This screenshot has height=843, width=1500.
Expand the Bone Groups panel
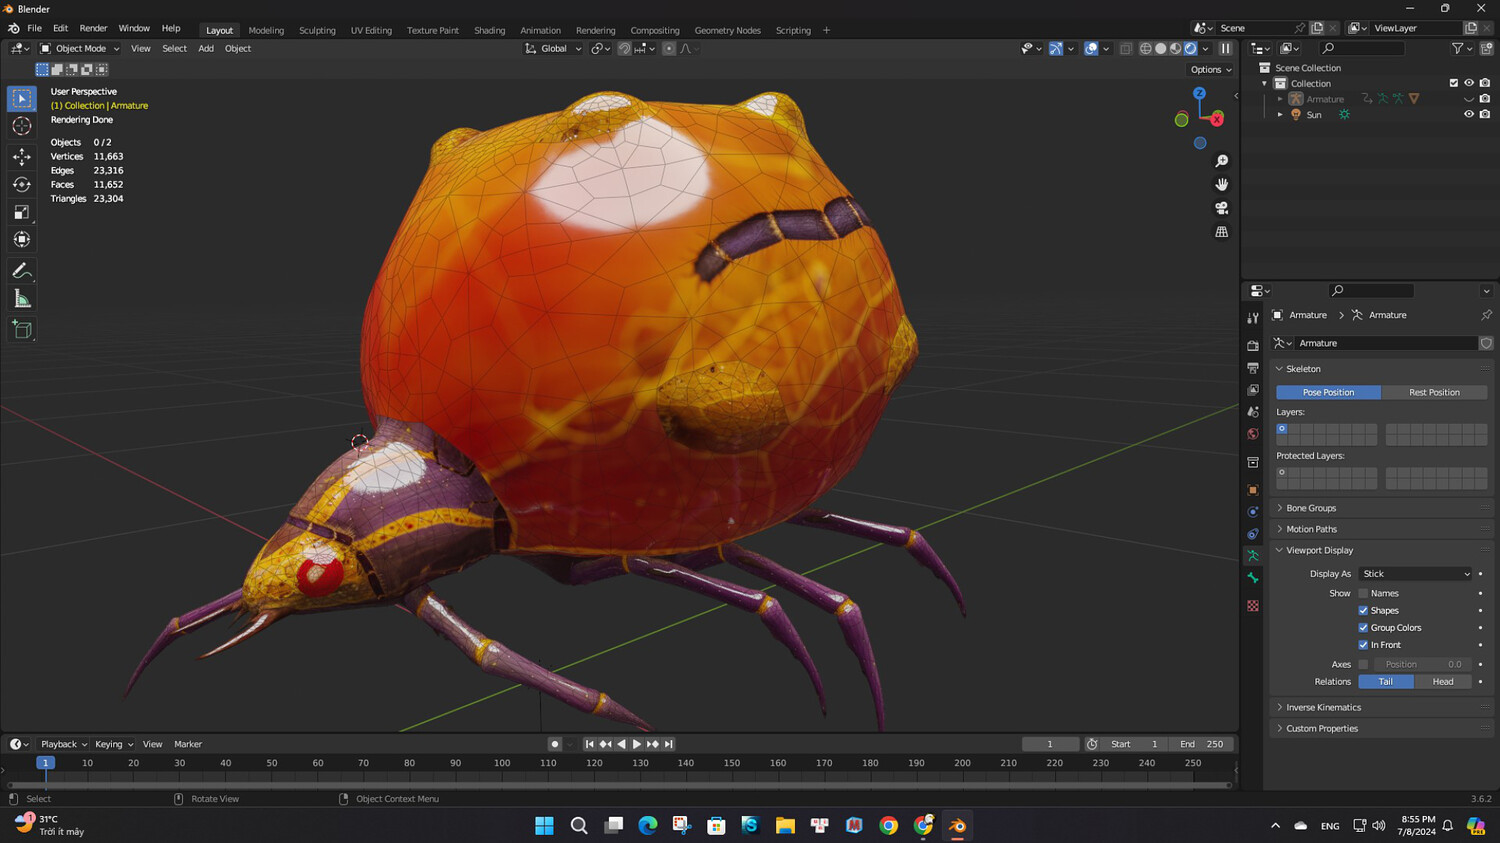pyautogui.click(x=1311, y=508)
